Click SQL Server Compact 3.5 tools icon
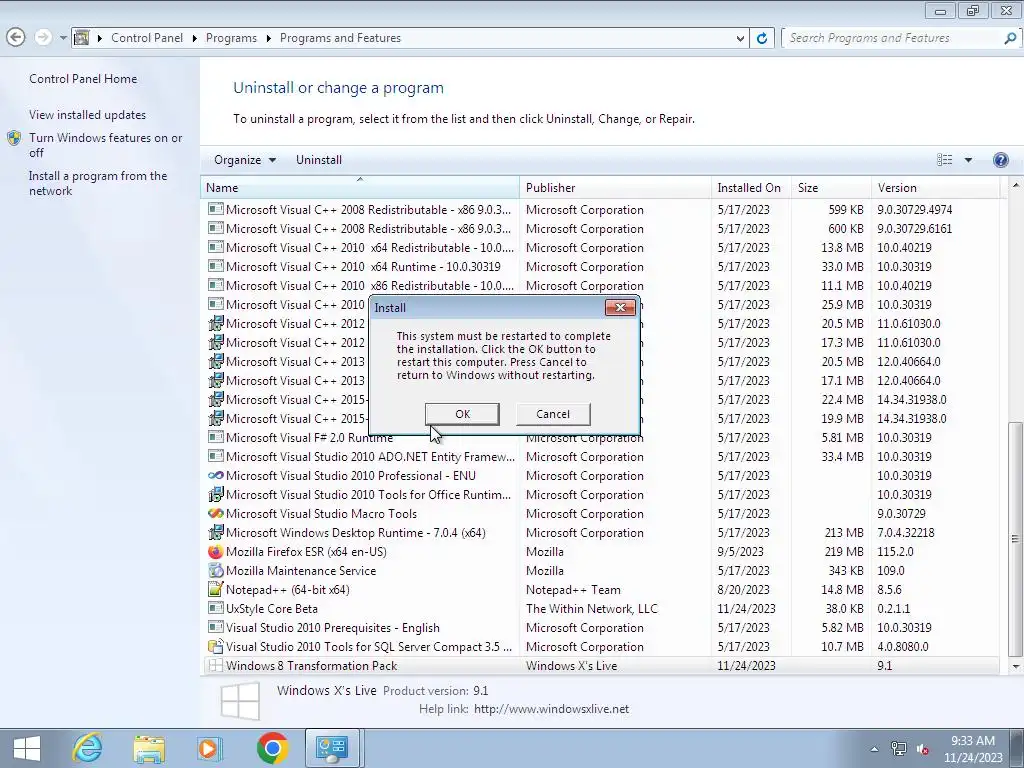This screenshot has height=768, width=1024. tap(215, 647)
